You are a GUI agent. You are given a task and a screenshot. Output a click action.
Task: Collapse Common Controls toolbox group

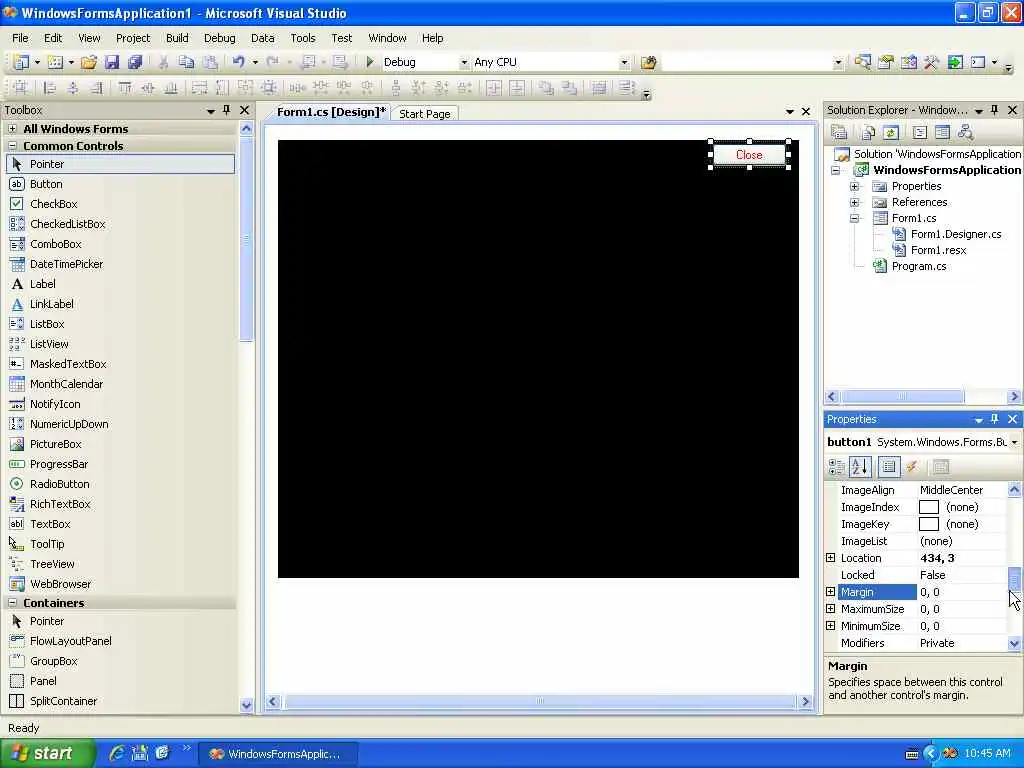click(12, 146)
